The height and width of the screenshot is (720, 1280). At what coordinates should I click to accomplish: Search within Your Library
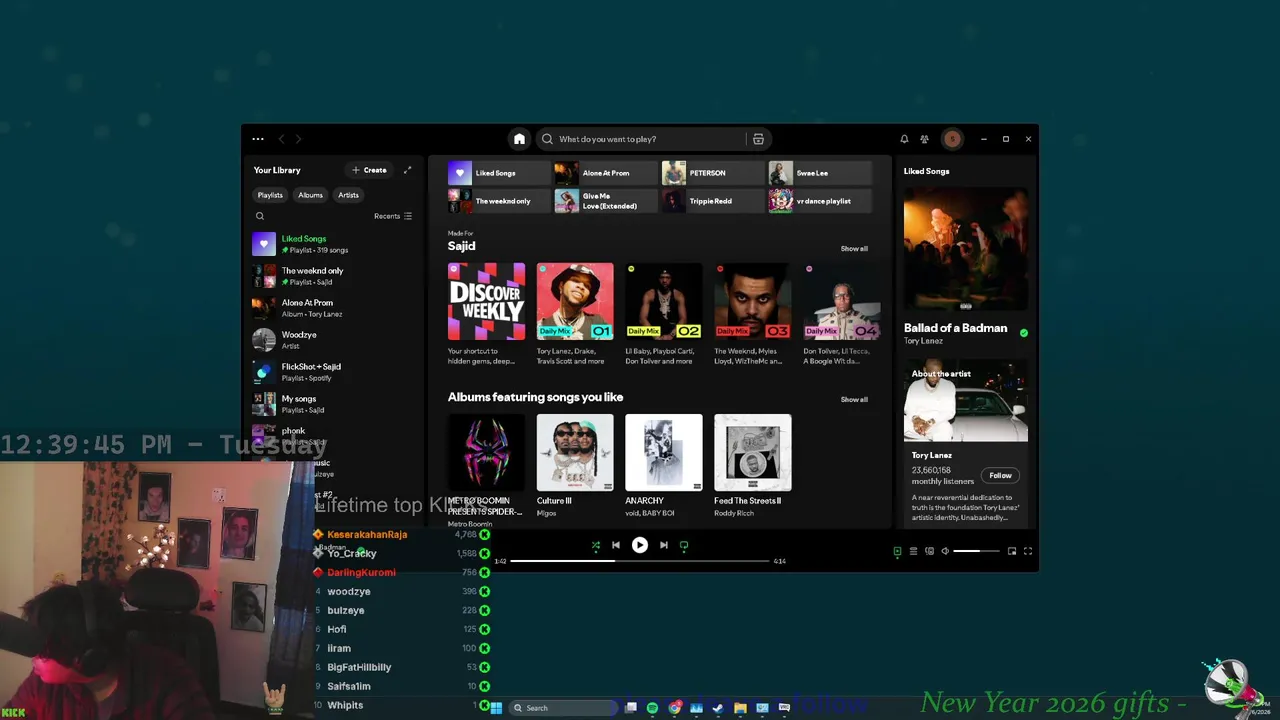[x=260, y=216]
